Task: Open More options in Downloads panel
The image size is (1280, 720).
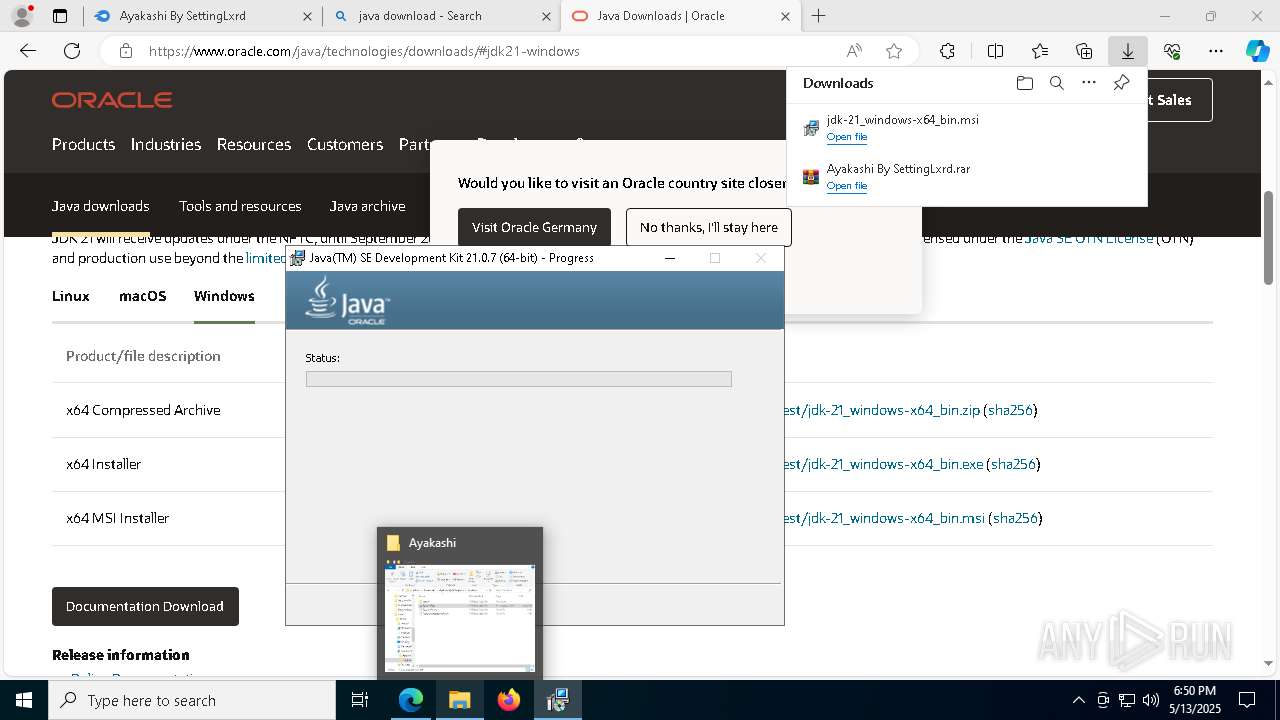Action: (1089, 83)
